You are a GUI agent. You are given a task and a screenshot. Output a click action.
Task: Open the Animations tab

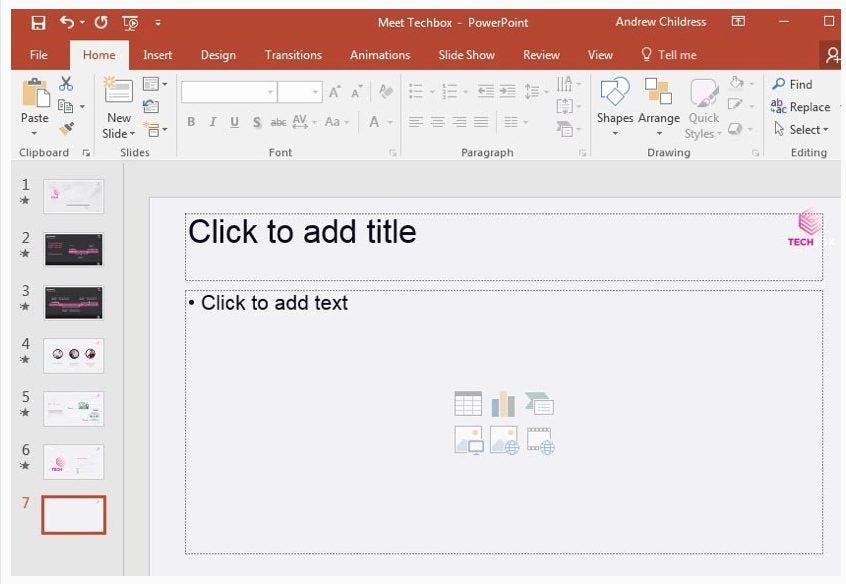pos(380,55)
